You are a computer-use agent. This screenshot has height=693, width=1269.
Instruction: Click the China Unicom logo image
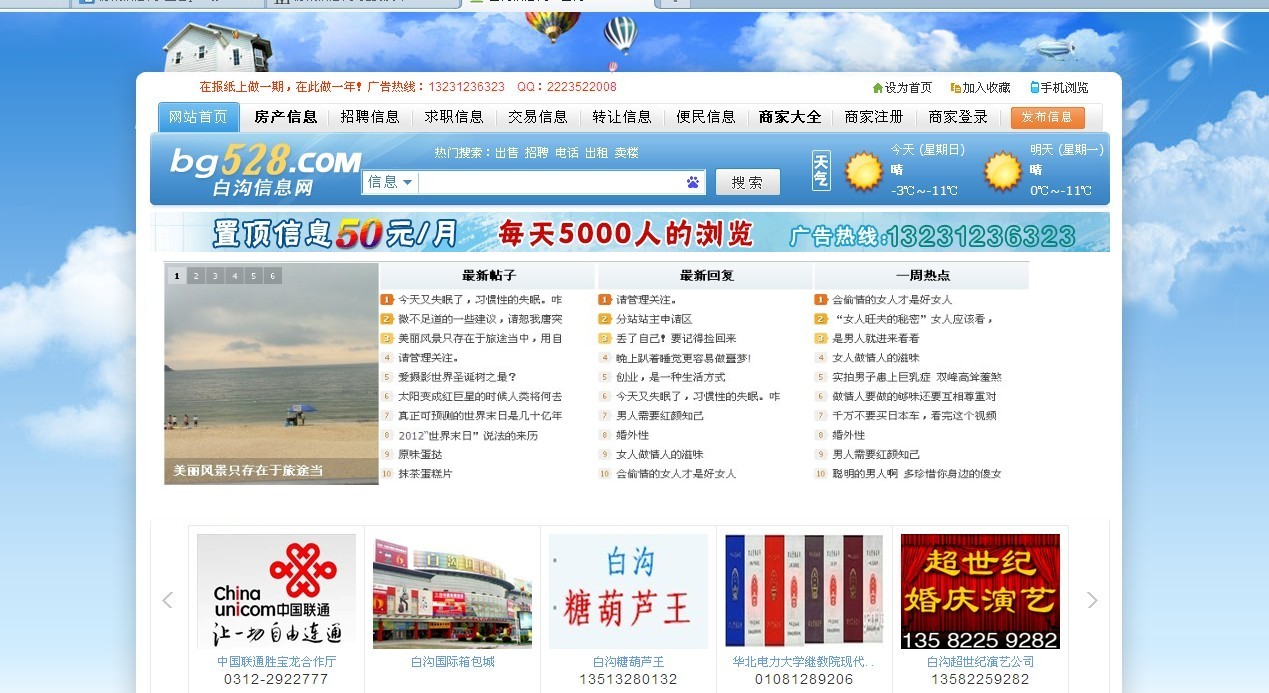(276, 591)
